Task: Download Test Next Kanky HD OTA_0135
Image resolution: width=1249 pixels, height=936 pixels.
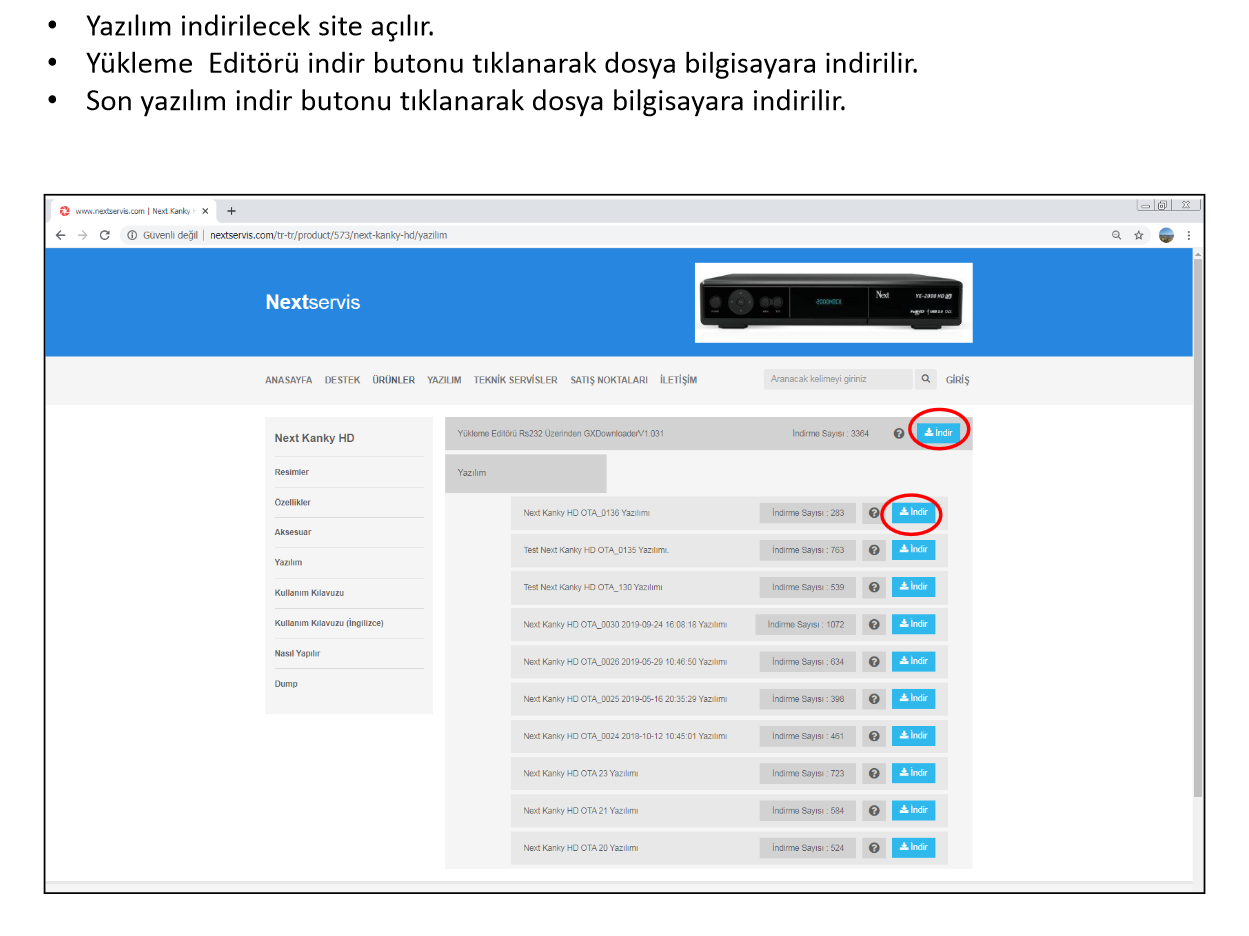Action: (x=913, y=549)
